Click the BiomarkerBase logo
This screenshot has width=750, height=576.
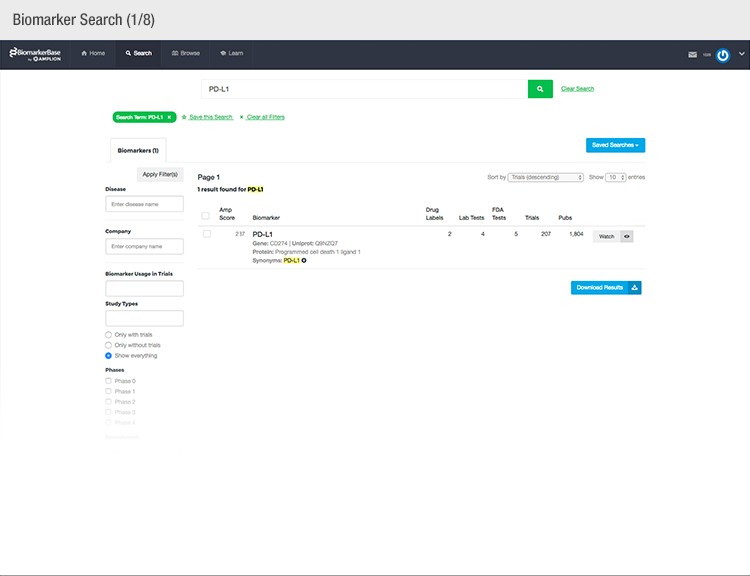[x=35, y=54]
